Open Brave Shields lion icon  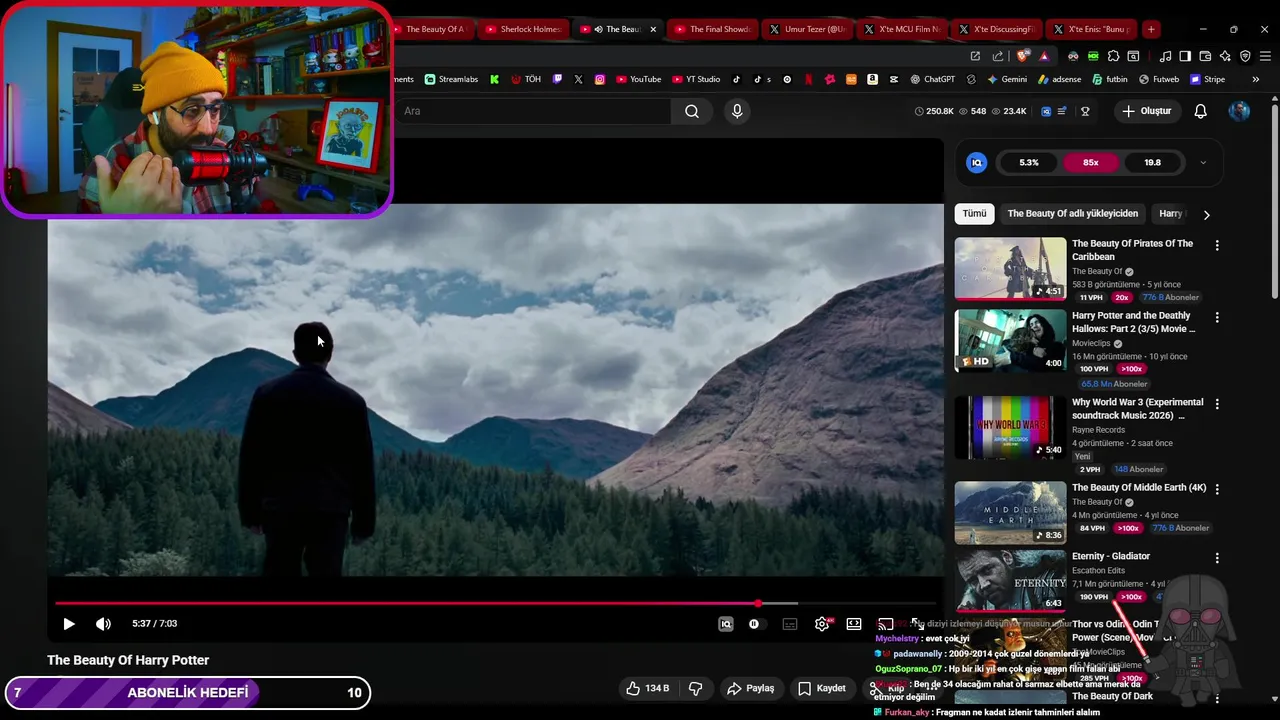pyautogui.click(x=1022, y=56)
